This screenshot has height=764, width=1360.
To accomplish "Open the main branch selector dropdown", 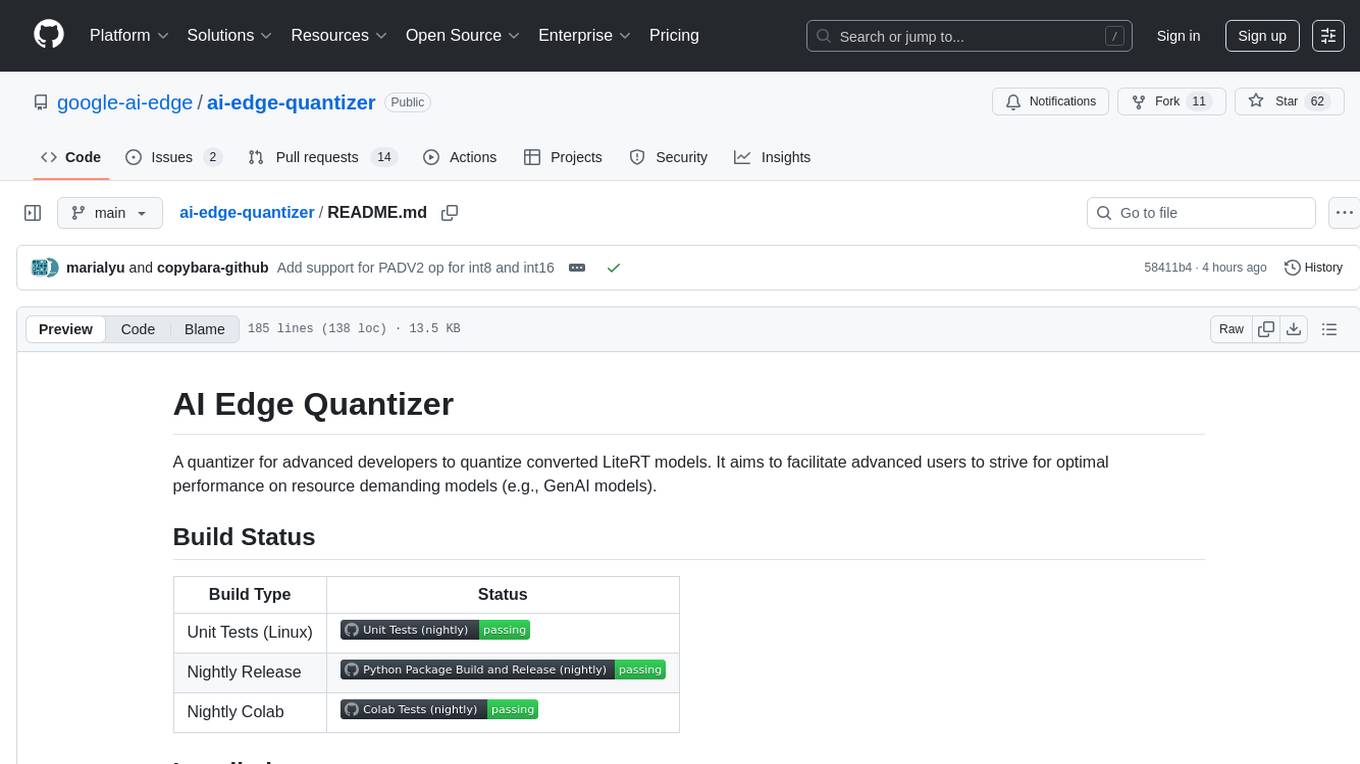I will (109, 213).
